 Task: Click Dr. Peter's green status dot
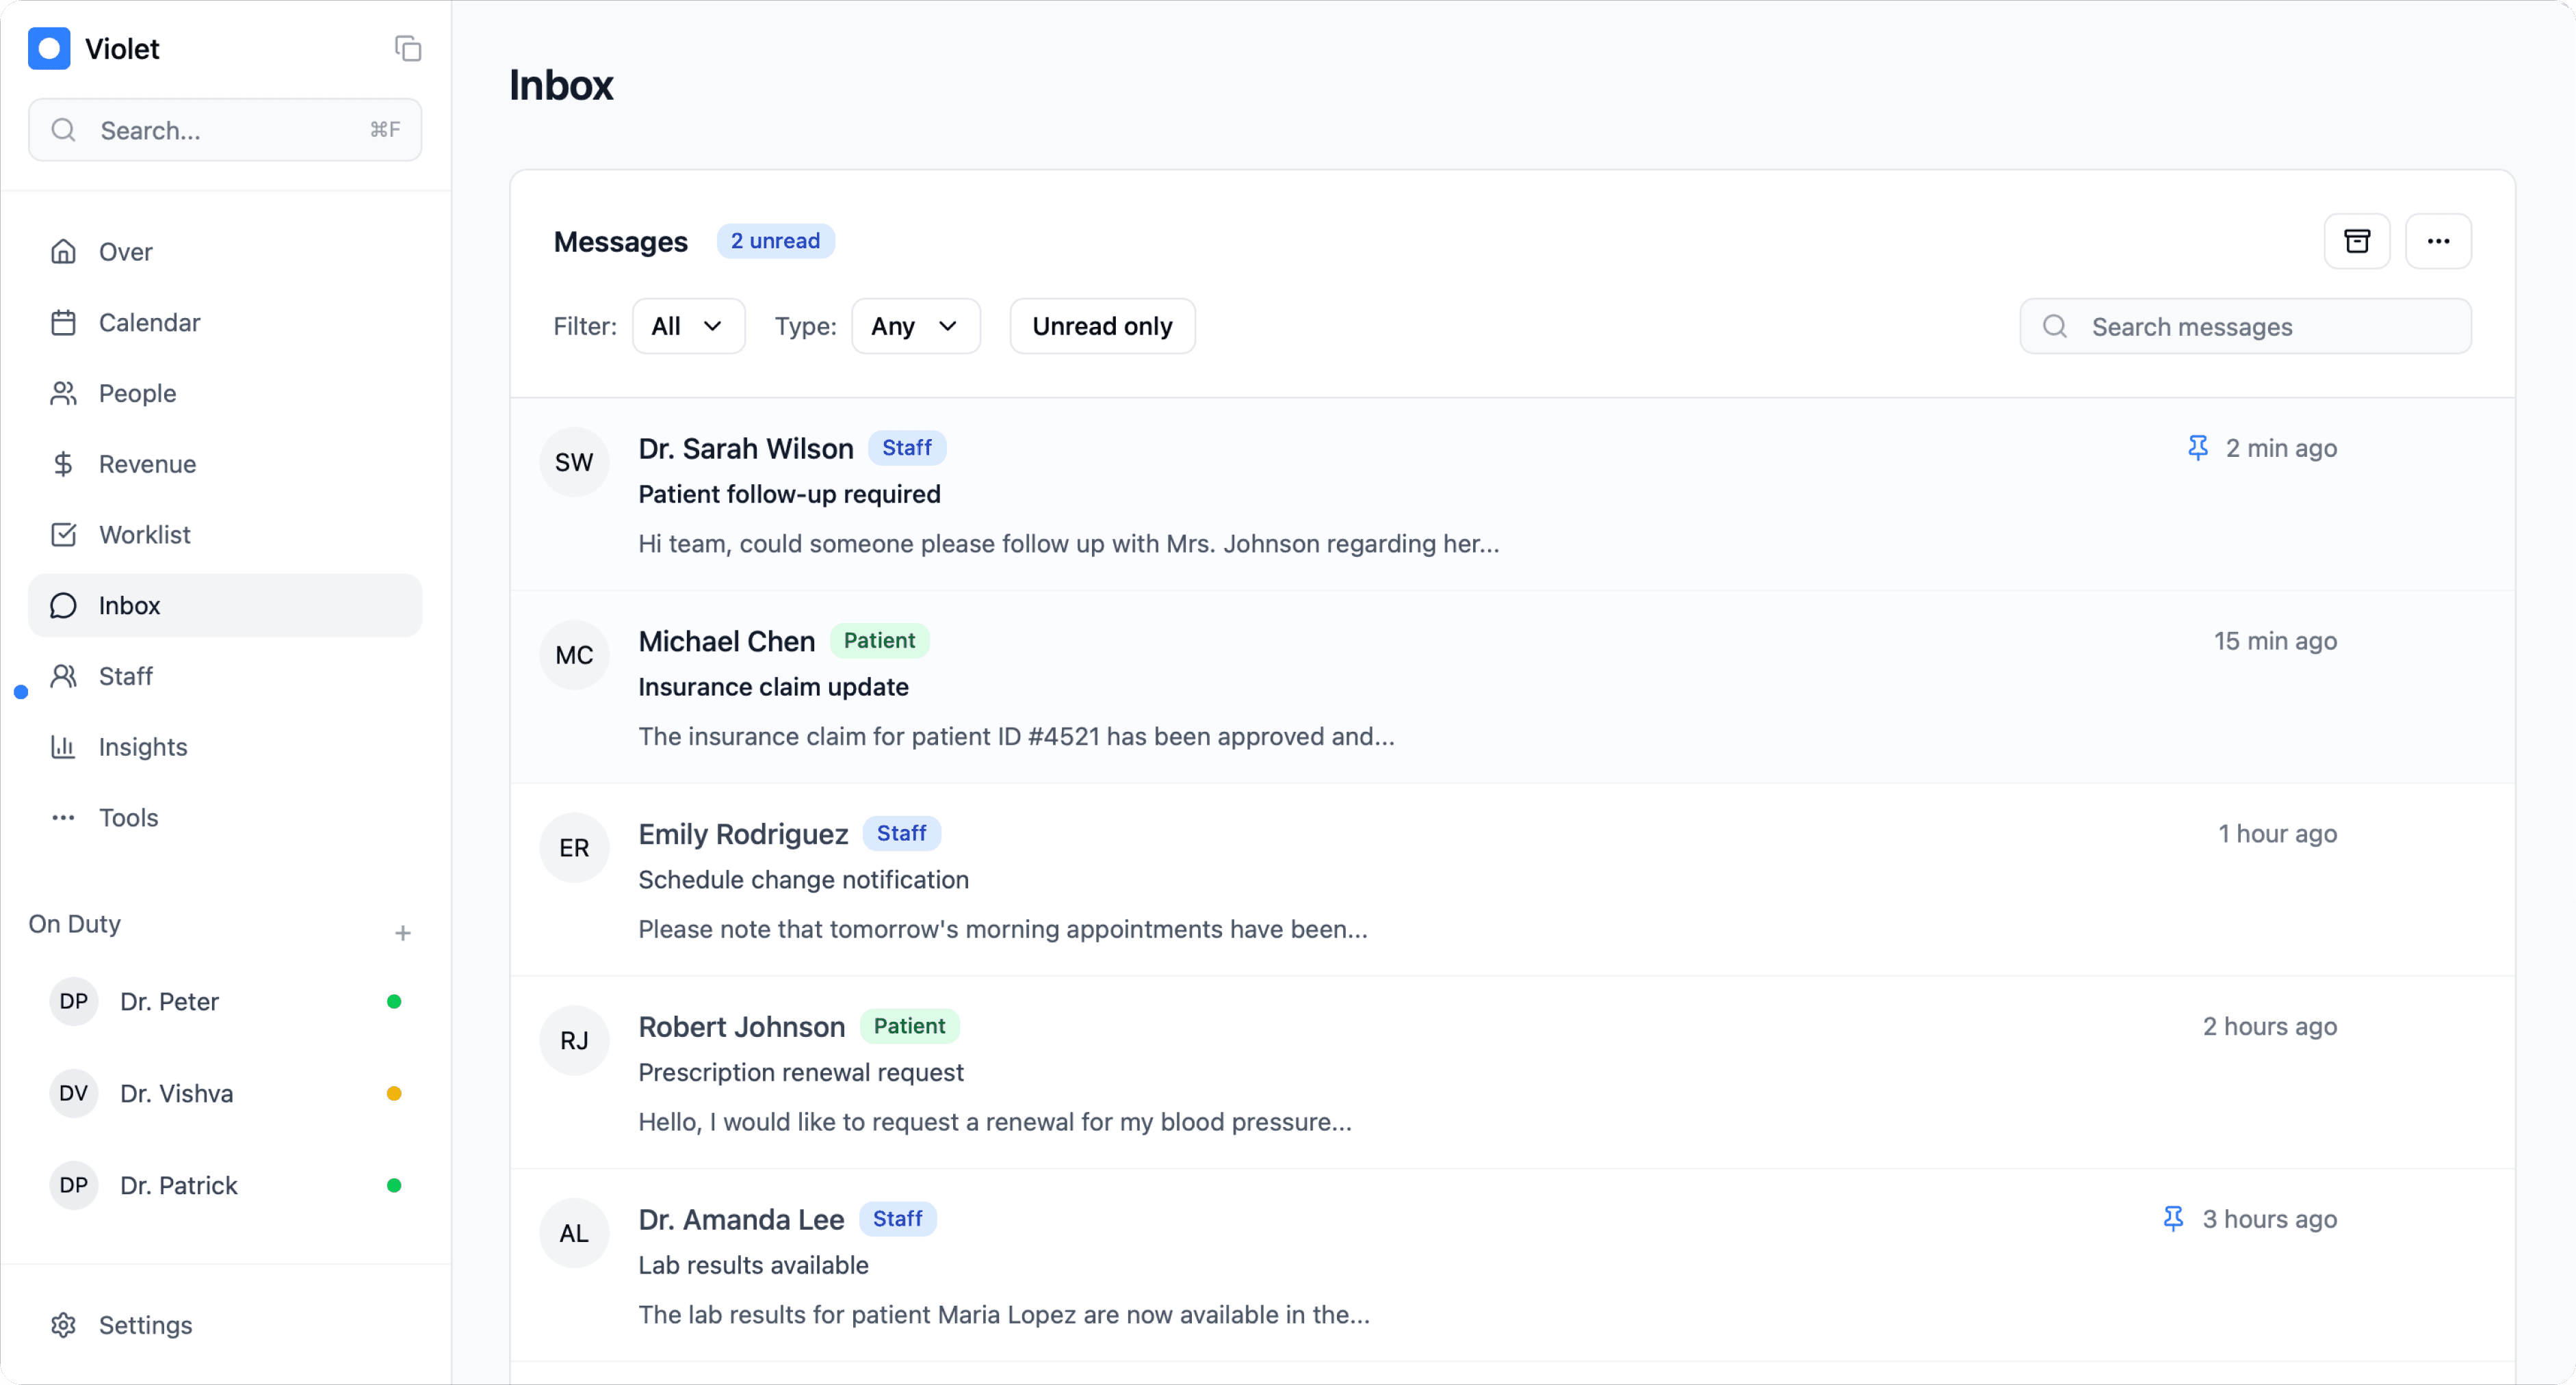(x=394, y=1002)
